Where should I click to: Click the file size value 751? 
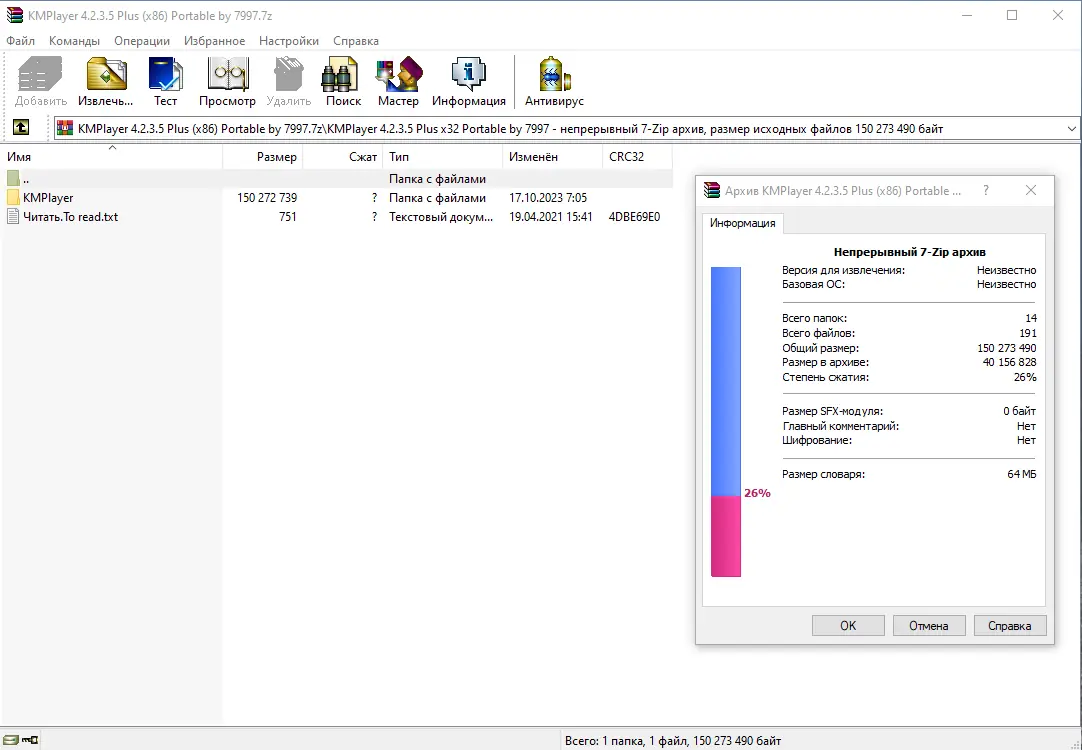pyautogui.click(x=288, y=217)
